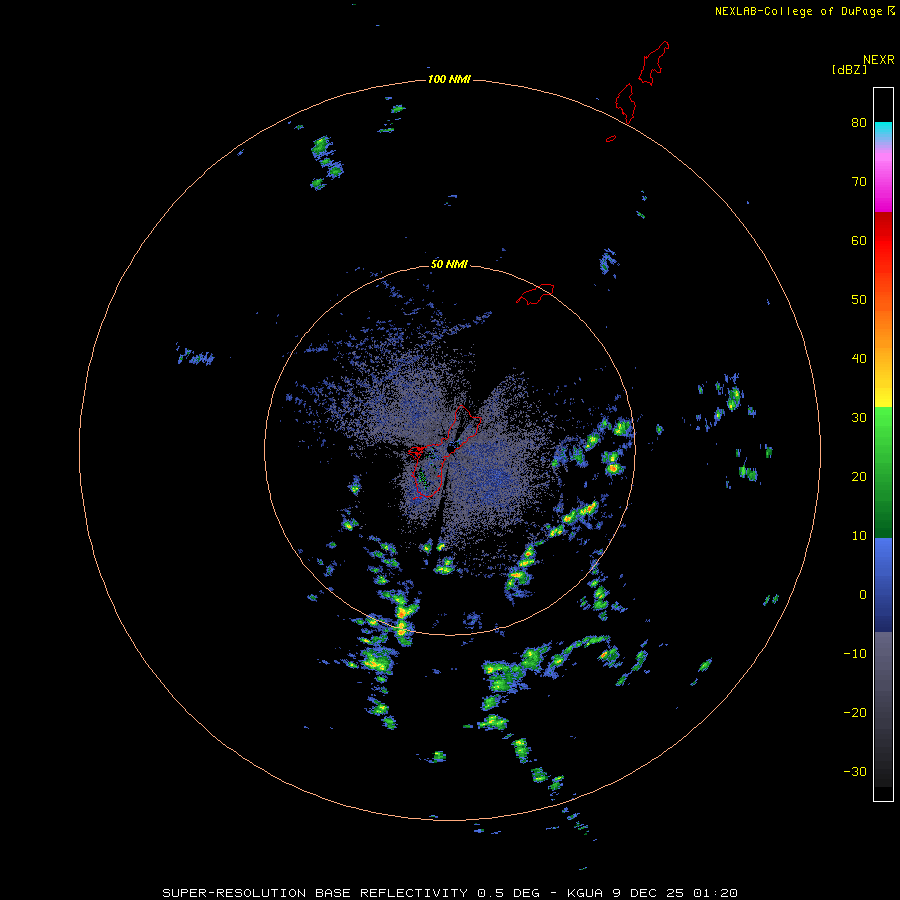The image size is (900, 900).
Task: Click the small red island outline on 50 NMI ring
Action: (x=535, y=293)
